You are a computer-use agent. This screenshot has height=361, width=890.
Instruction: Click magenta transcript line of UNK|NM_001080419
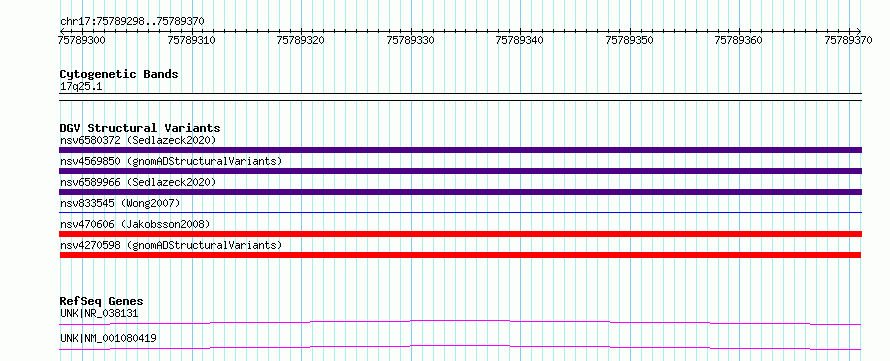[x=460, y=347]
